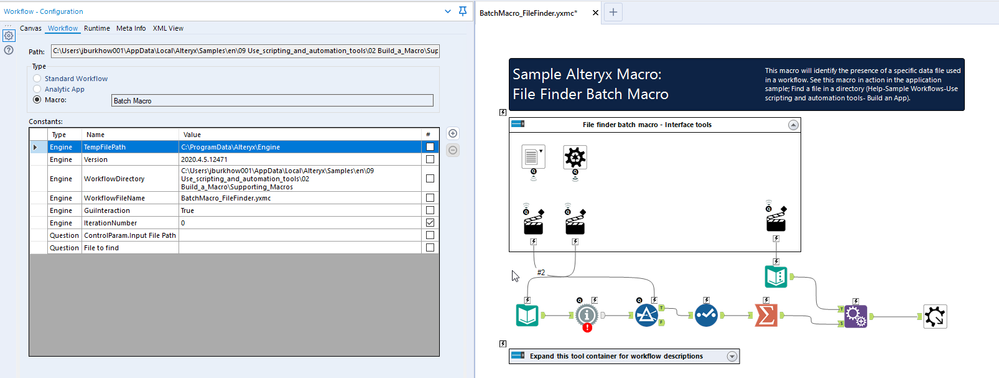Switch to the Canvas tab
This screenshot has width=999, height=378.
(x=31, y=28)
